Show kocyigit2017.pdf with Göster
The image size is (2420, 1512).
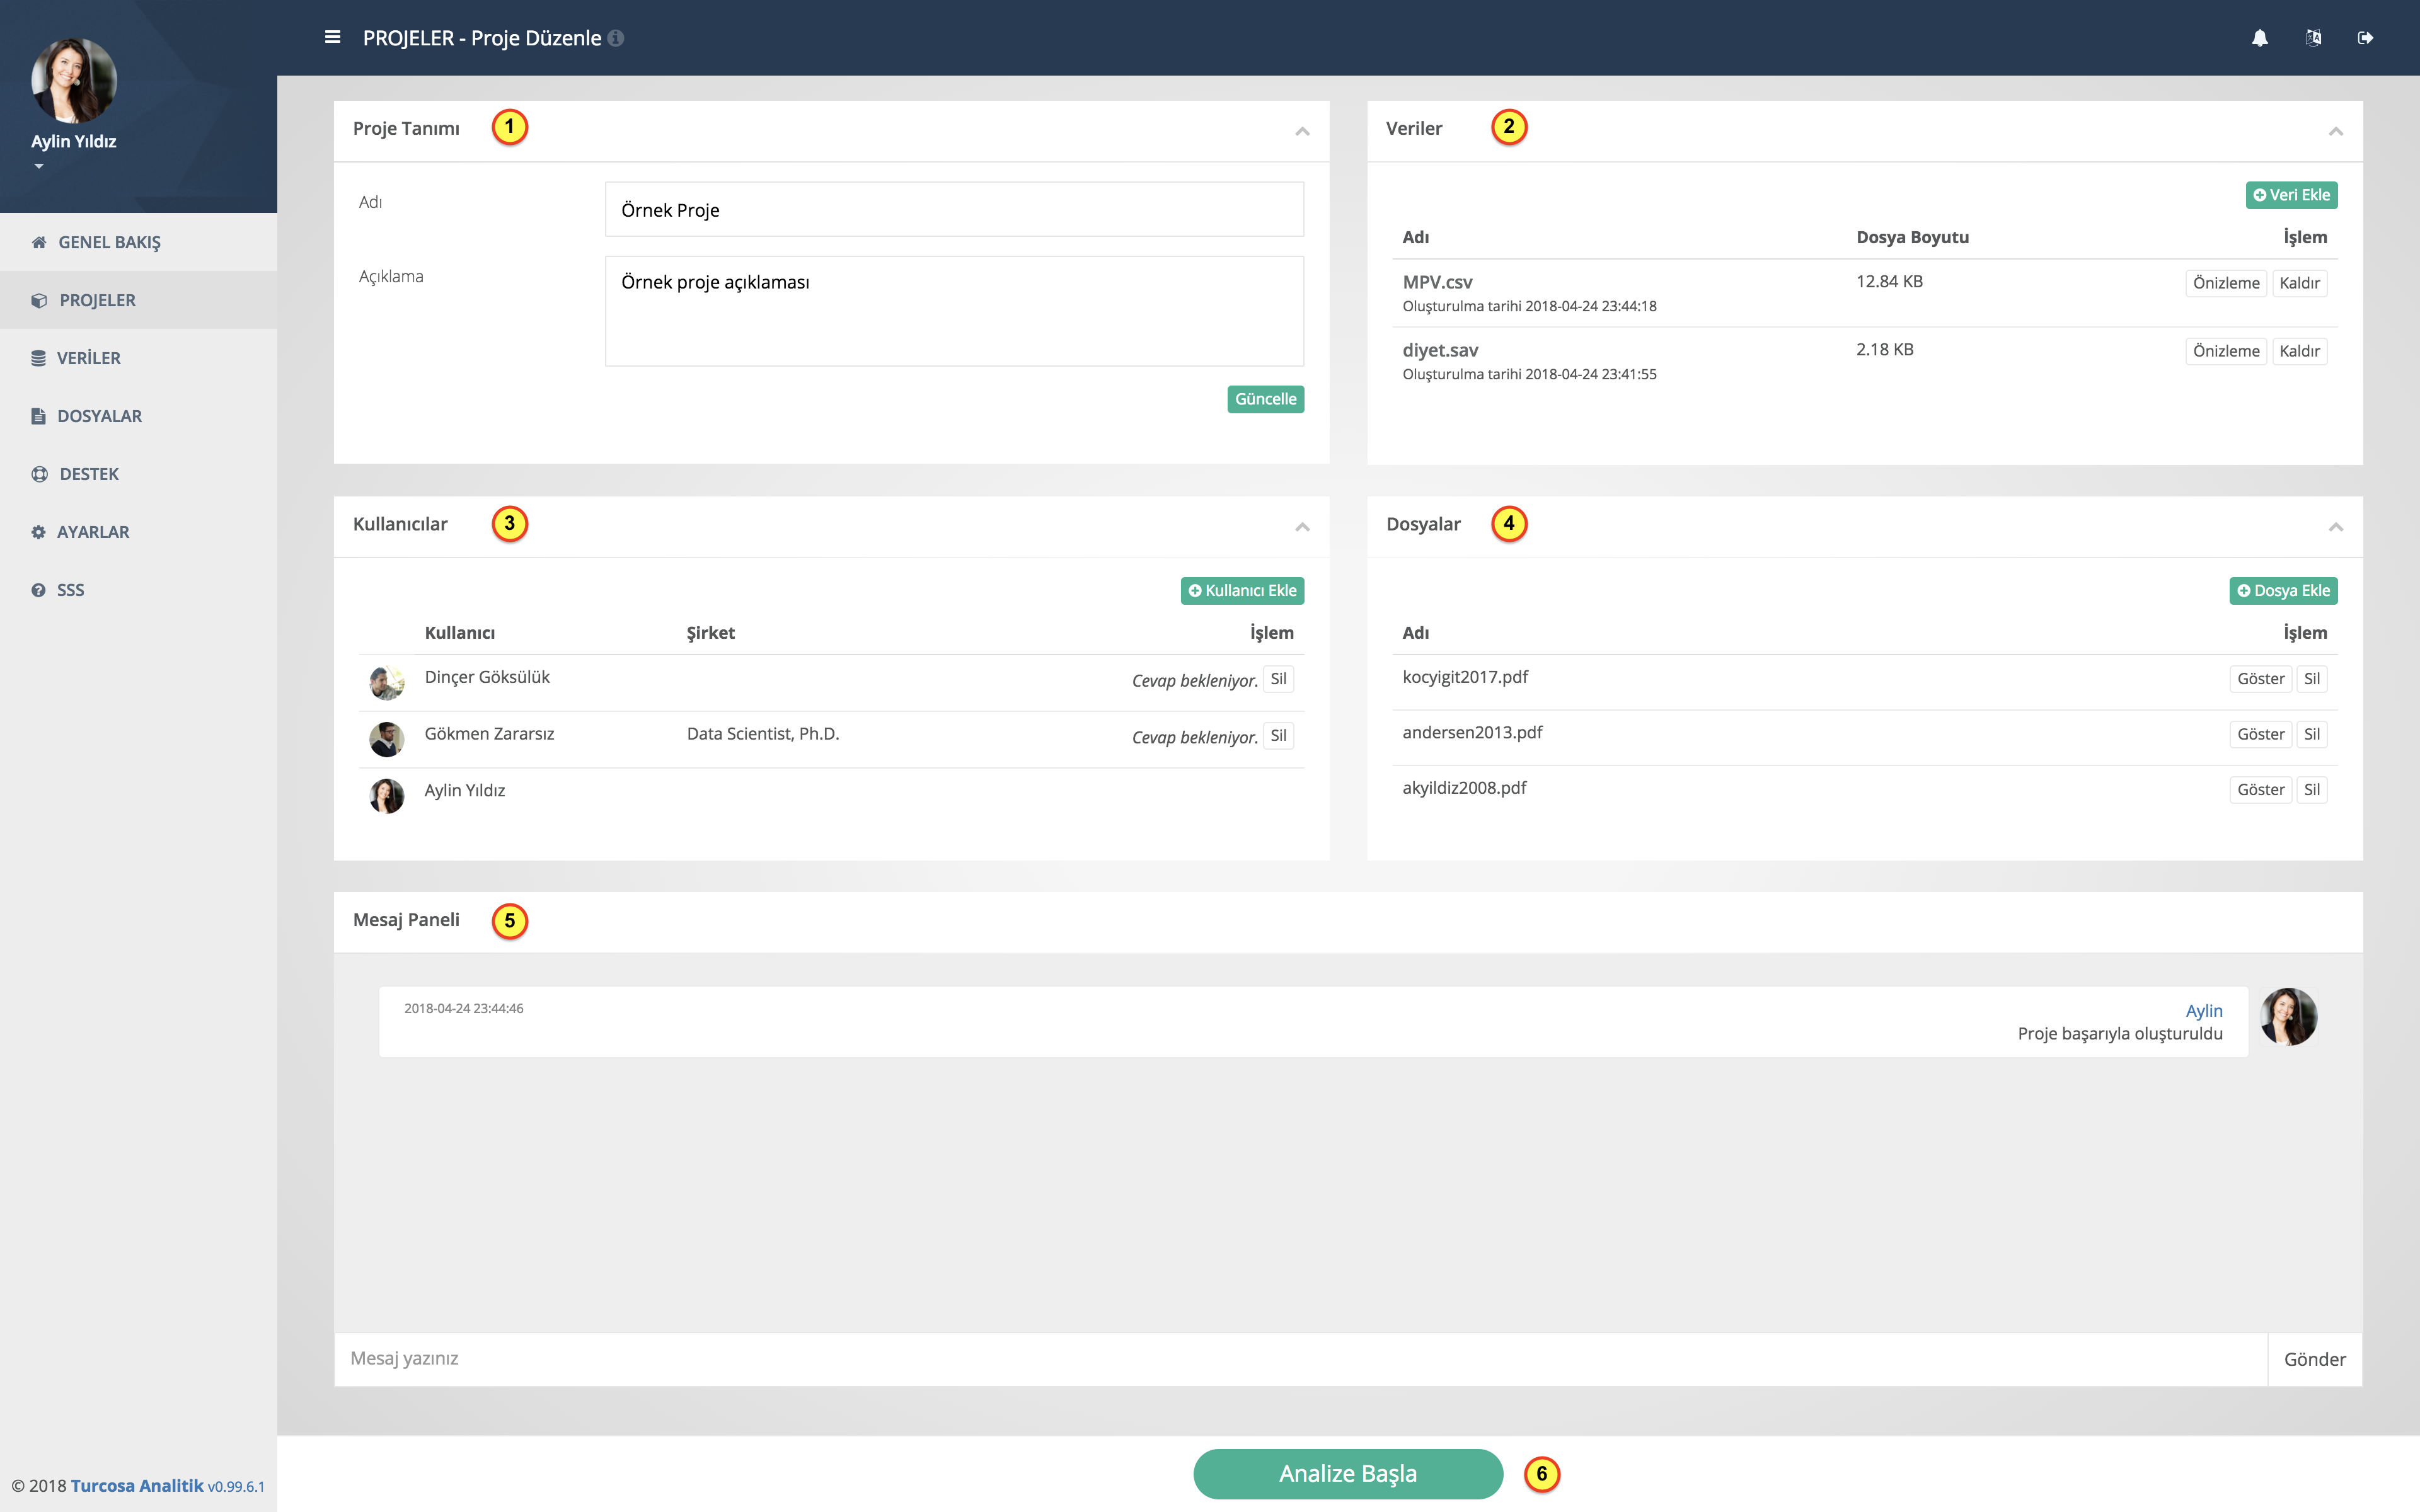2260,679
